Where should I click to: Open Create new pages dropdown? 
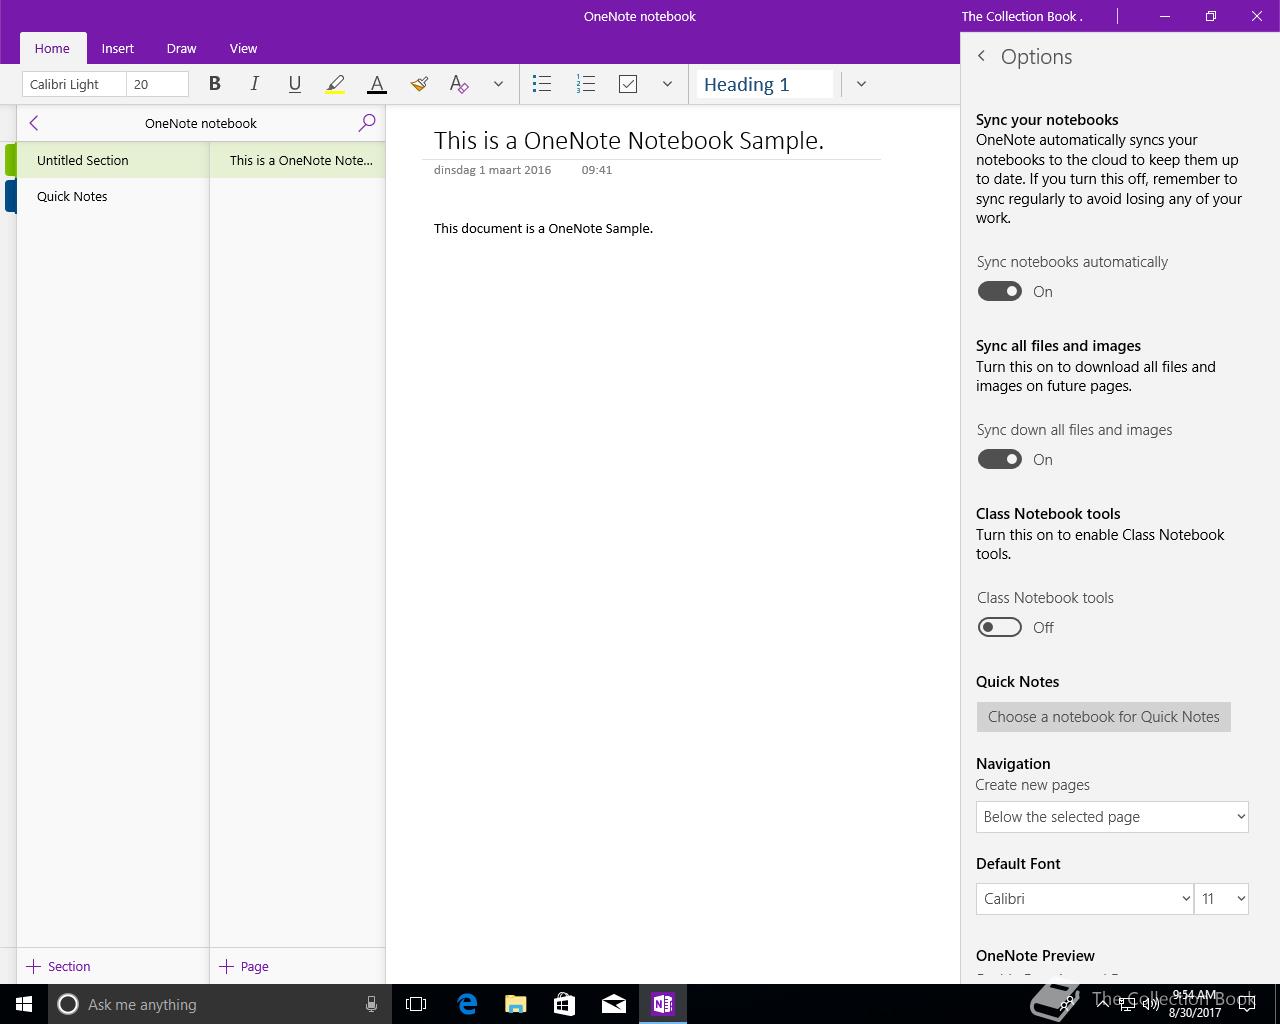tap(1112, 817)
